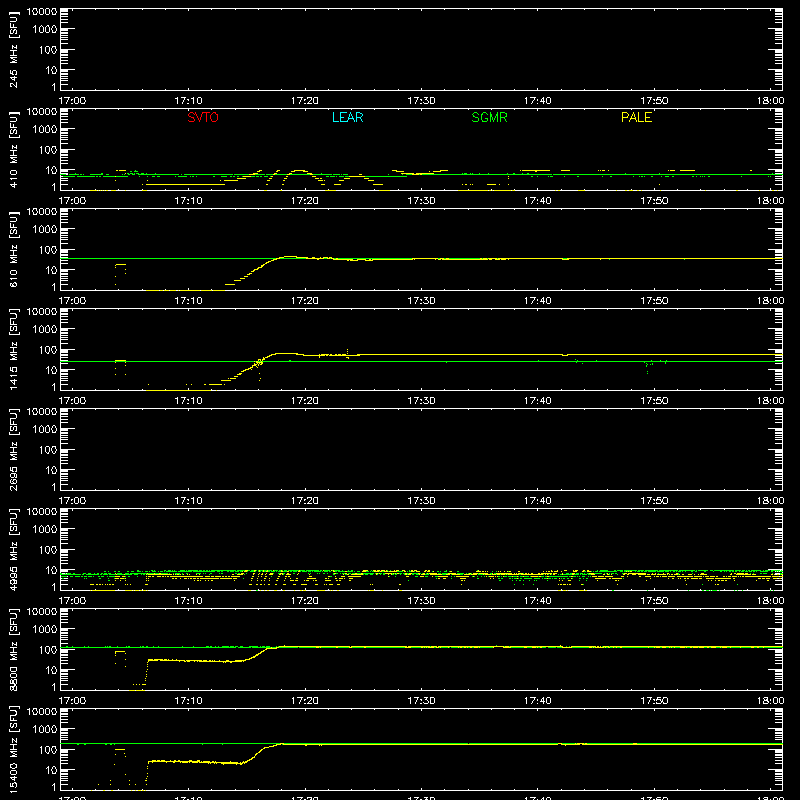The height and width of the screenshot is (800, 800).
Task: Click the 18:00 tick label under 4995 MHz panel
Action: point(770,601)
